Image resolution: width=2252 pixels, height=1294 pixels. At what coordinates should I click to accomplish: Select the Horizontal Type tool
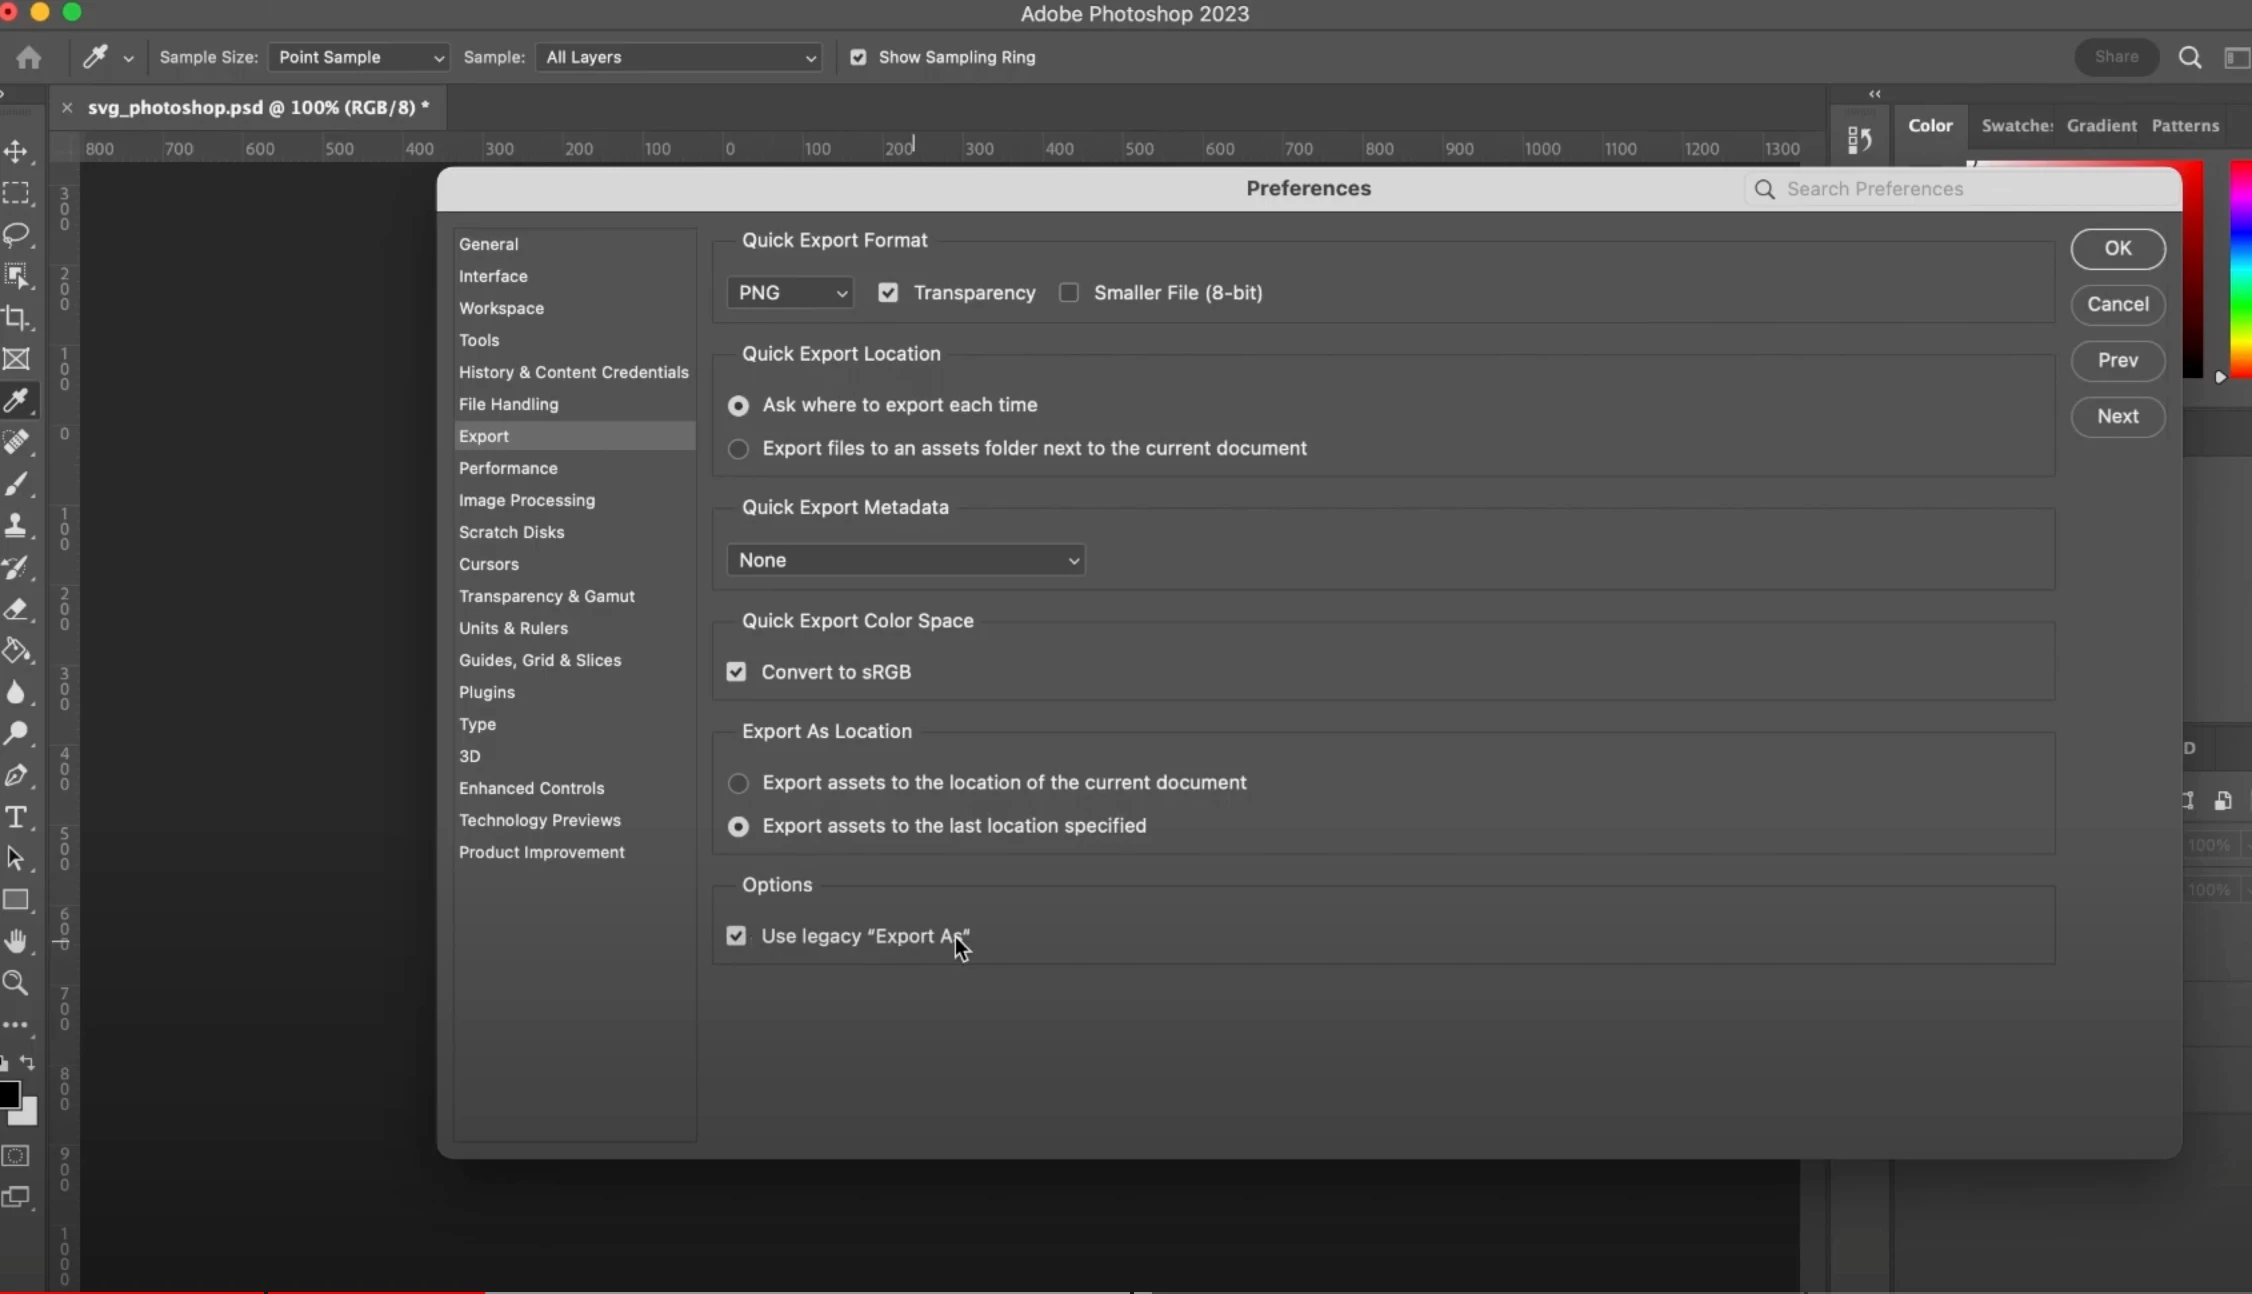pyautogui.click(x=16, y=817)
